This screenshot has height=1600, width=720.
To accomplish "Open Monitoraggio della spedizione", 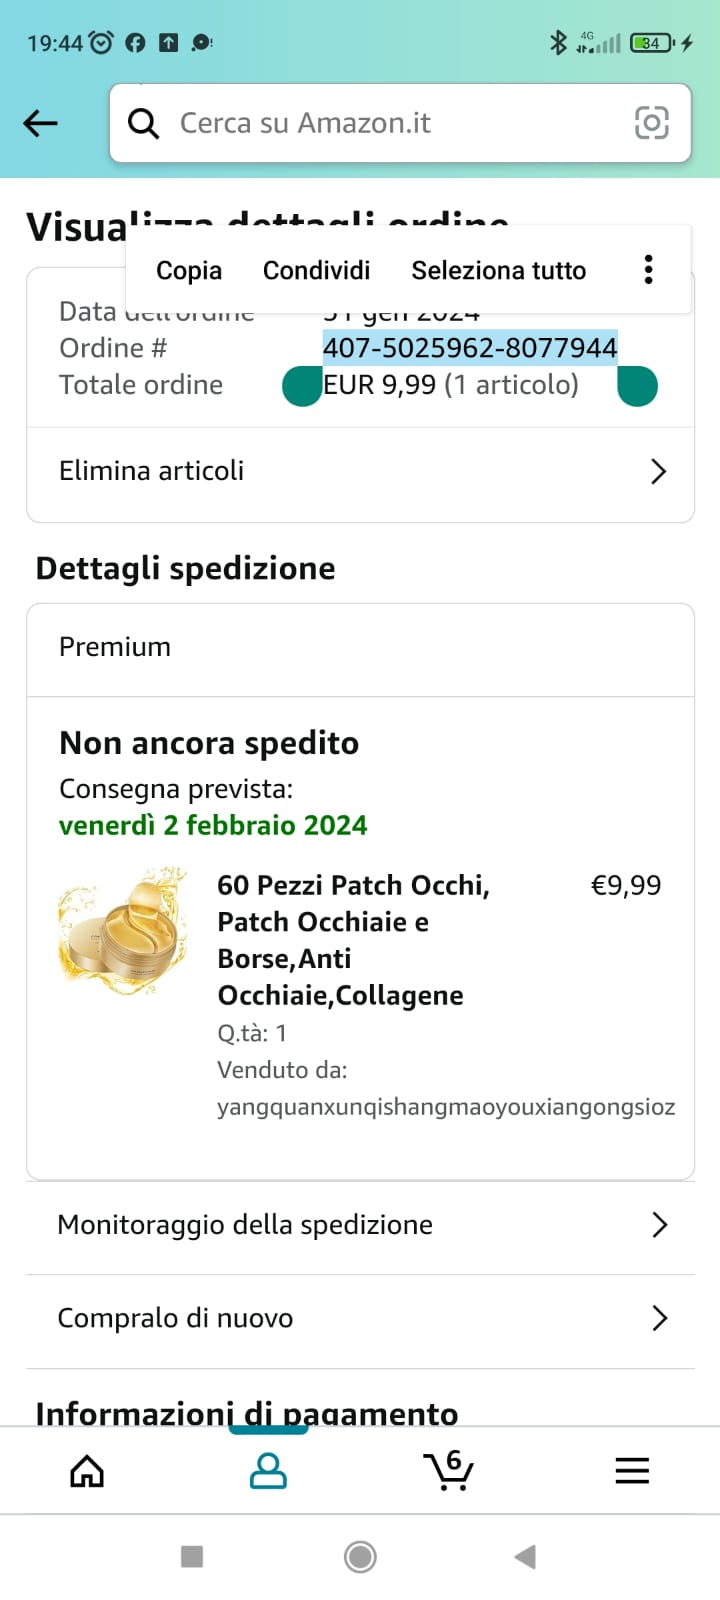I will 360,1225.
